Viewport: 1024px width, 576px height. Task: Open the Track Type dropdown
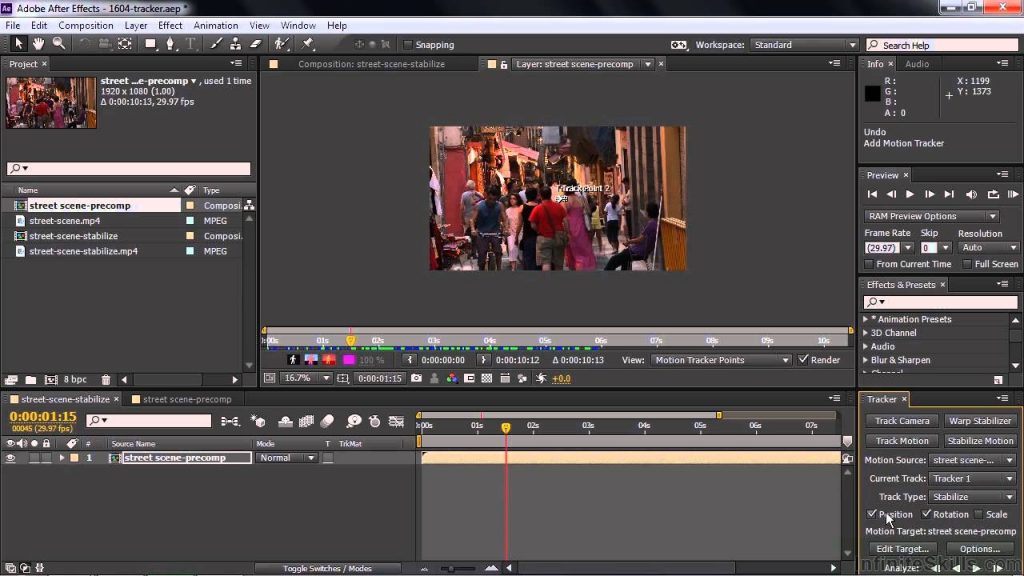972,496
